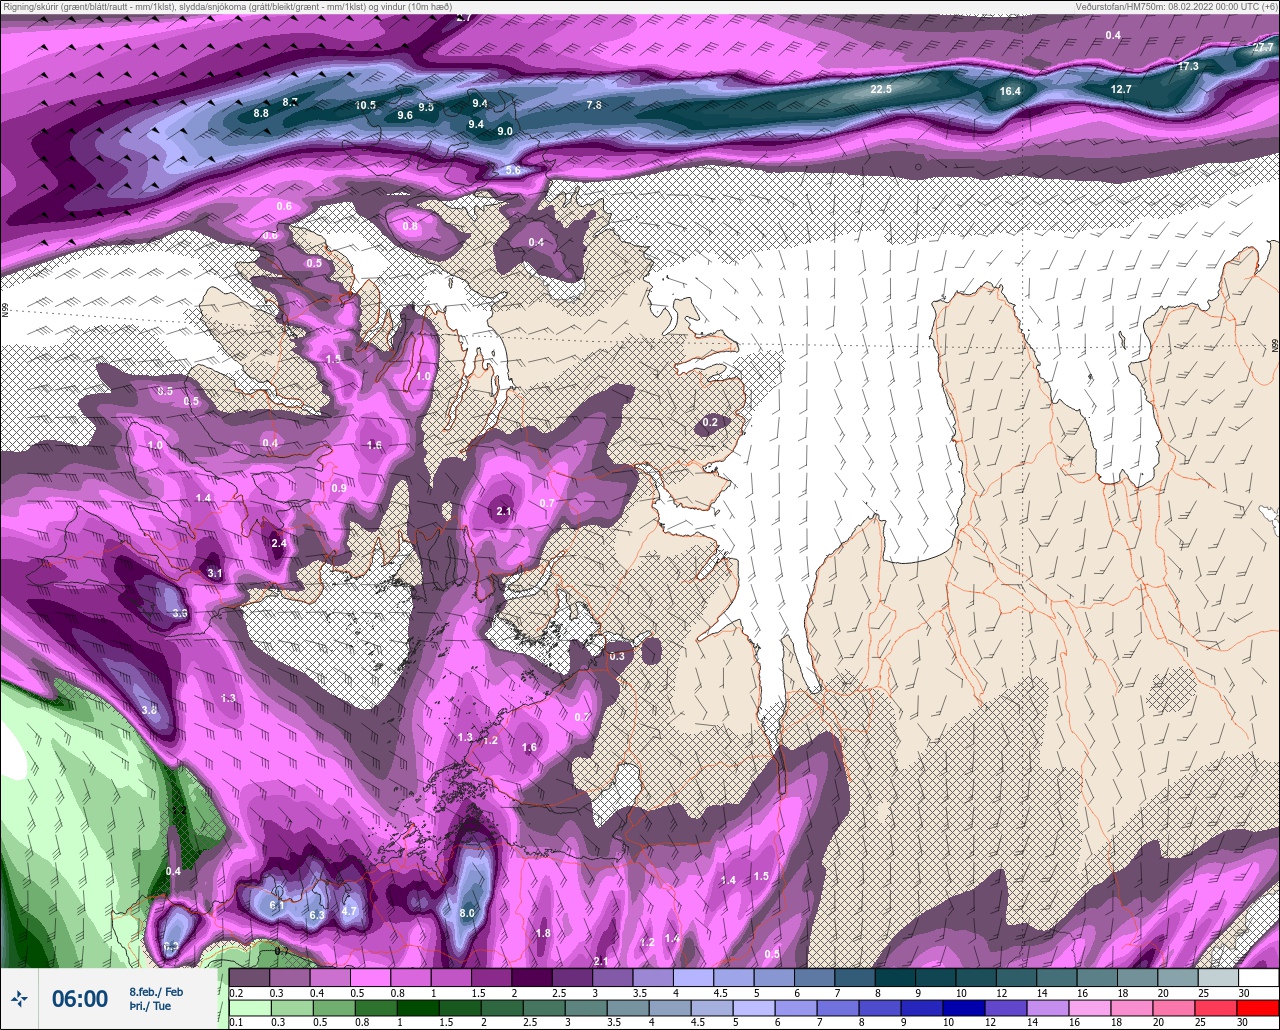The height and width of the screenshot is (1030, 1280).
Task: Select the light green 0.1–0.3 lower legend swatch
Action: click(x=252, y=1007)
